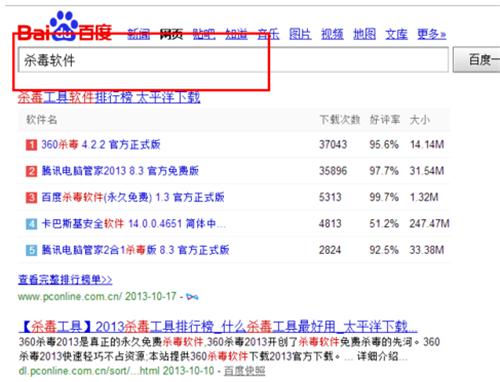Click the www.pconline.com.cn URL text
Screen dimensions: 500x382
(x=70, y=296)
